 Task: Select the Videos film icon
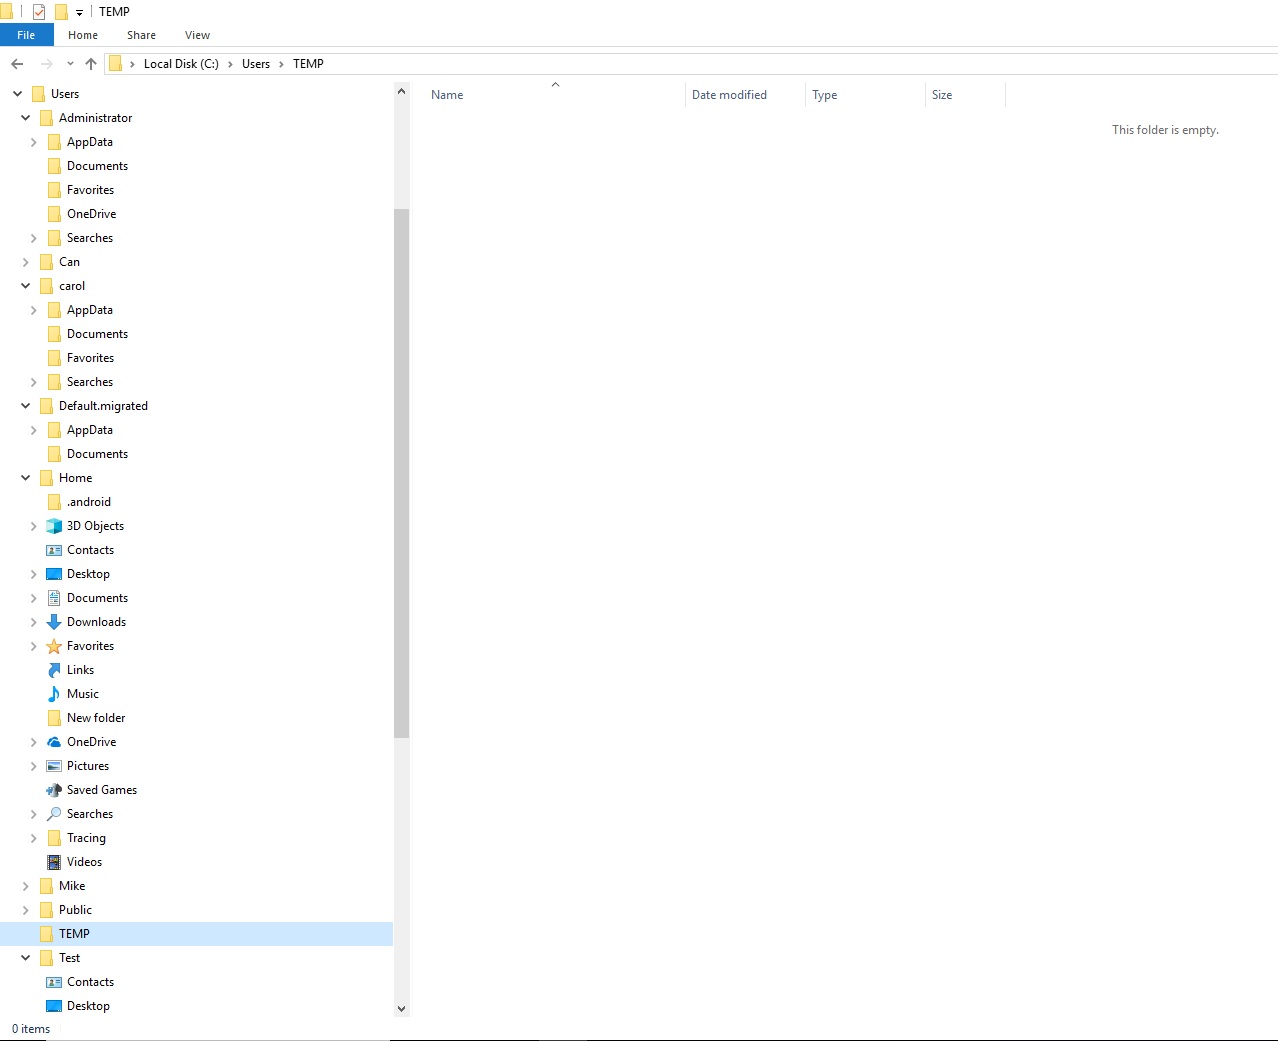click(x=54, y=862)
